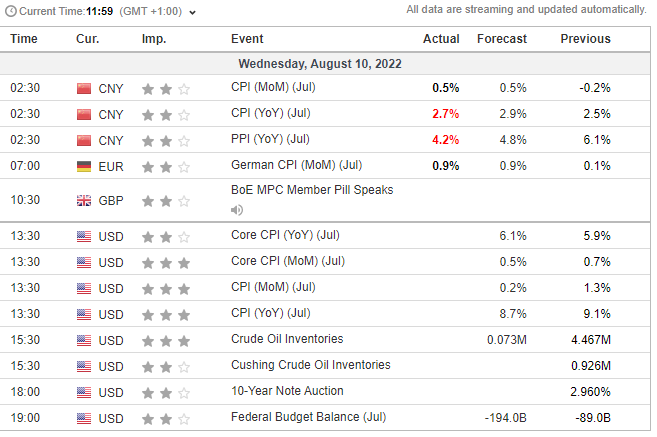Click the US flag in Crude Oil Inventories row
Screen dimensions: 657x437
[x=84, y=339]
